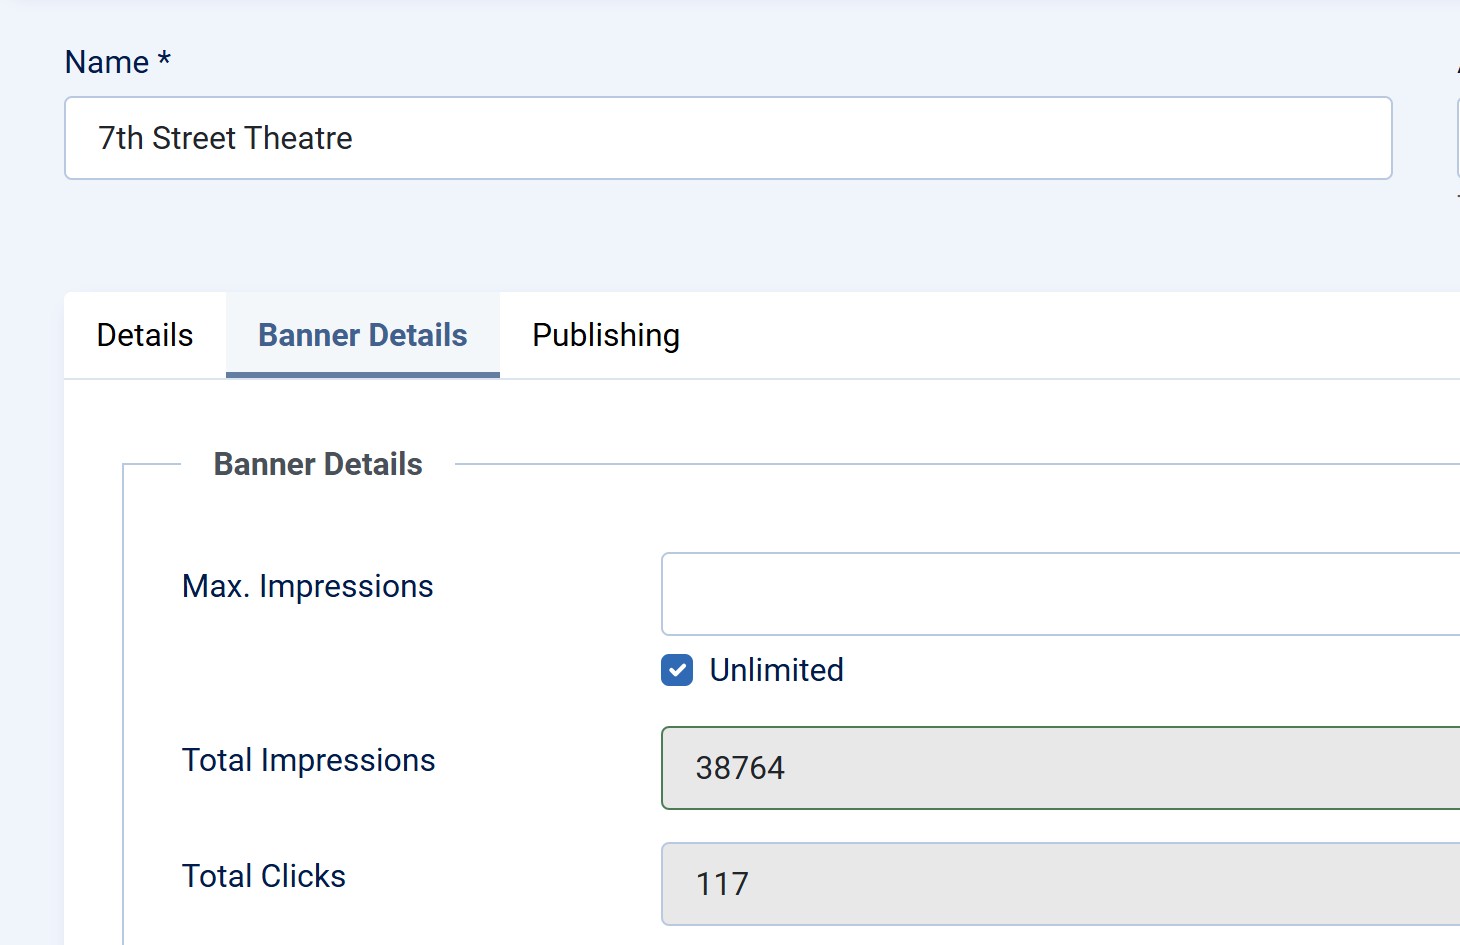This screenshot has height=945, width=1460.
Task: Click the Name field label
Action: 107,62
